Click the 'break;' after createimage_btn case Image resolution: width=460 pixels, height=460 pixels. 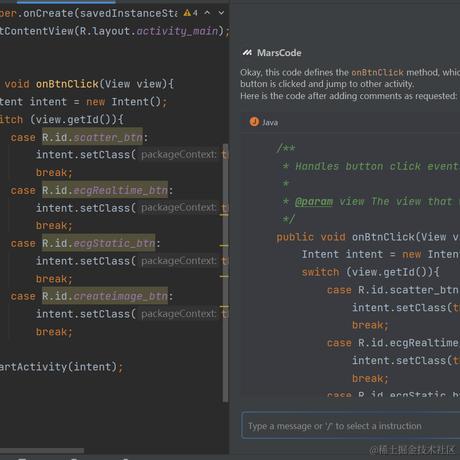pos(54,332)
